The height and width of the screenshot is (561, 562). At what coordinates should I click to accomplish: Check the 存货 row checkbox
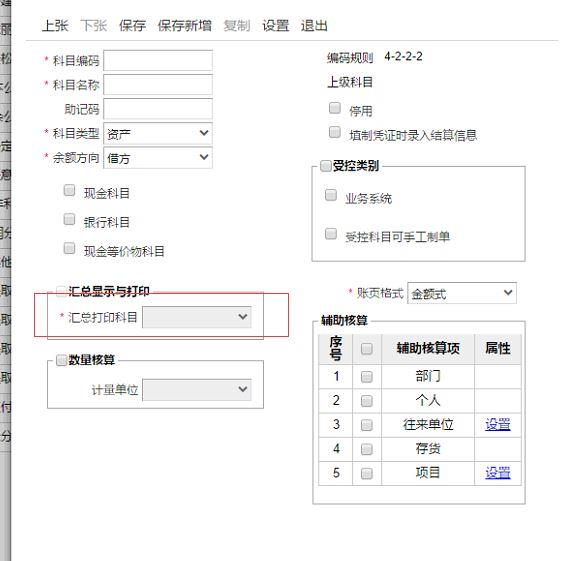(x=367, y=449)
